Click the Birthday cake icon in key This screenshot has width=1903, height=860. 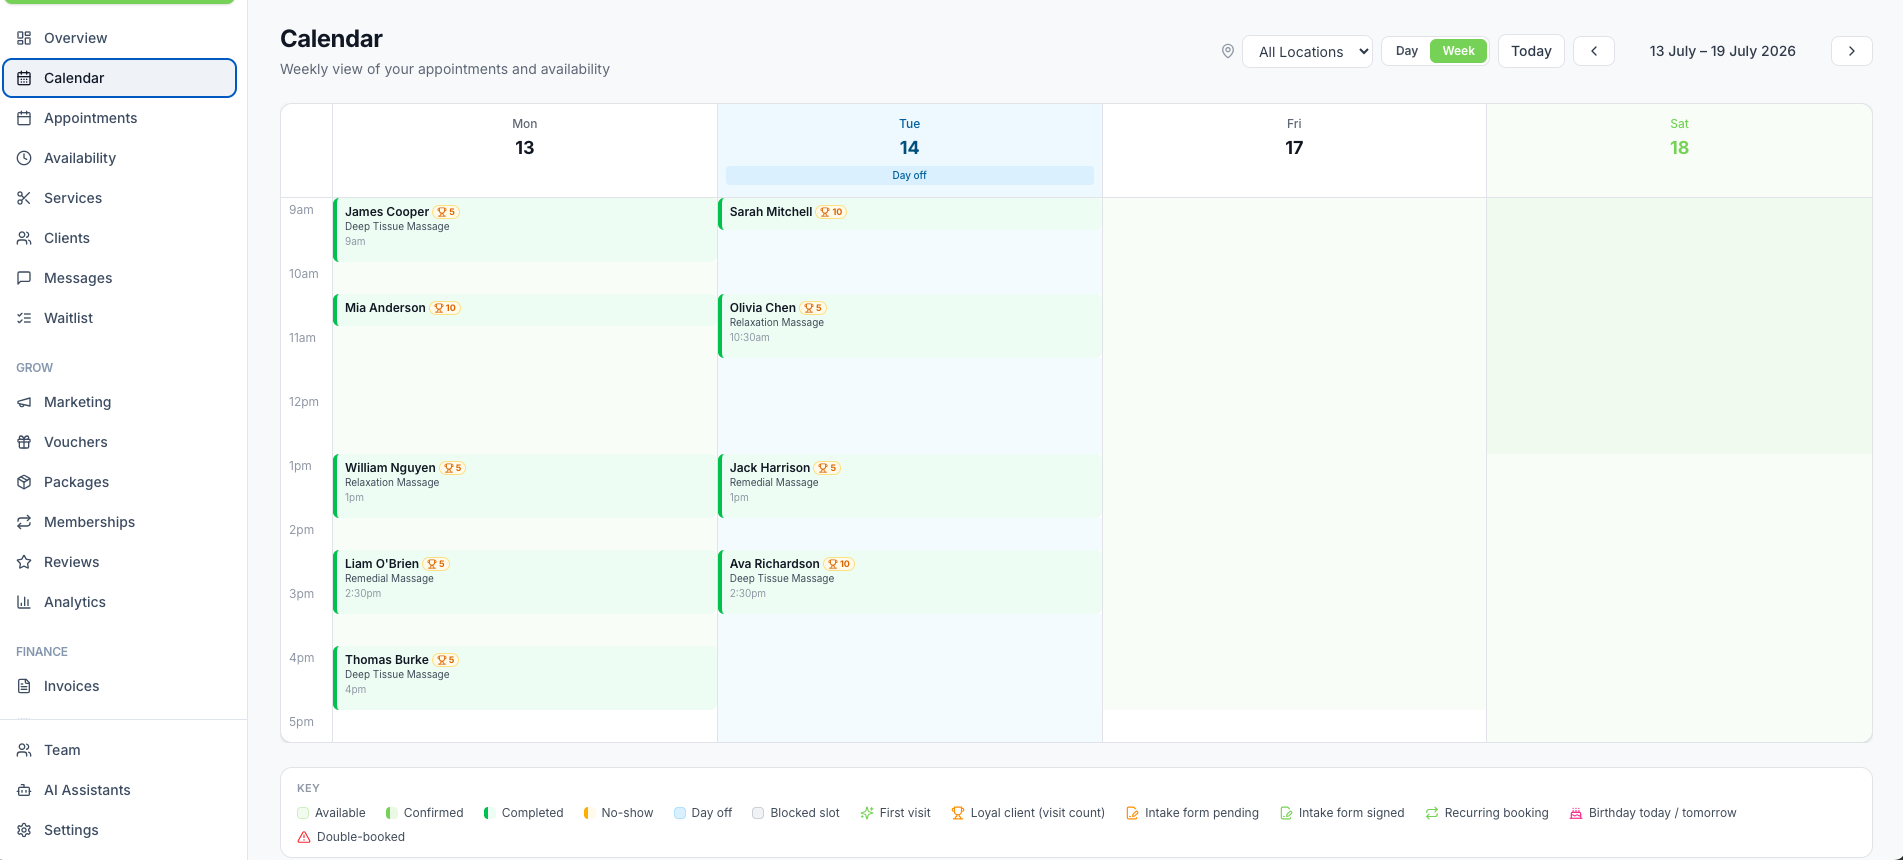point(1576,813)
